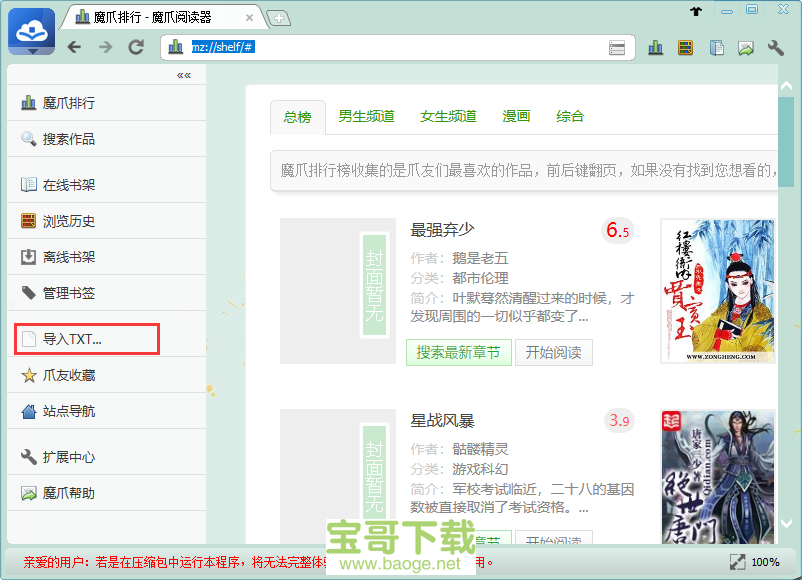Switch to the 漫画 tab

tap(516, 116)
